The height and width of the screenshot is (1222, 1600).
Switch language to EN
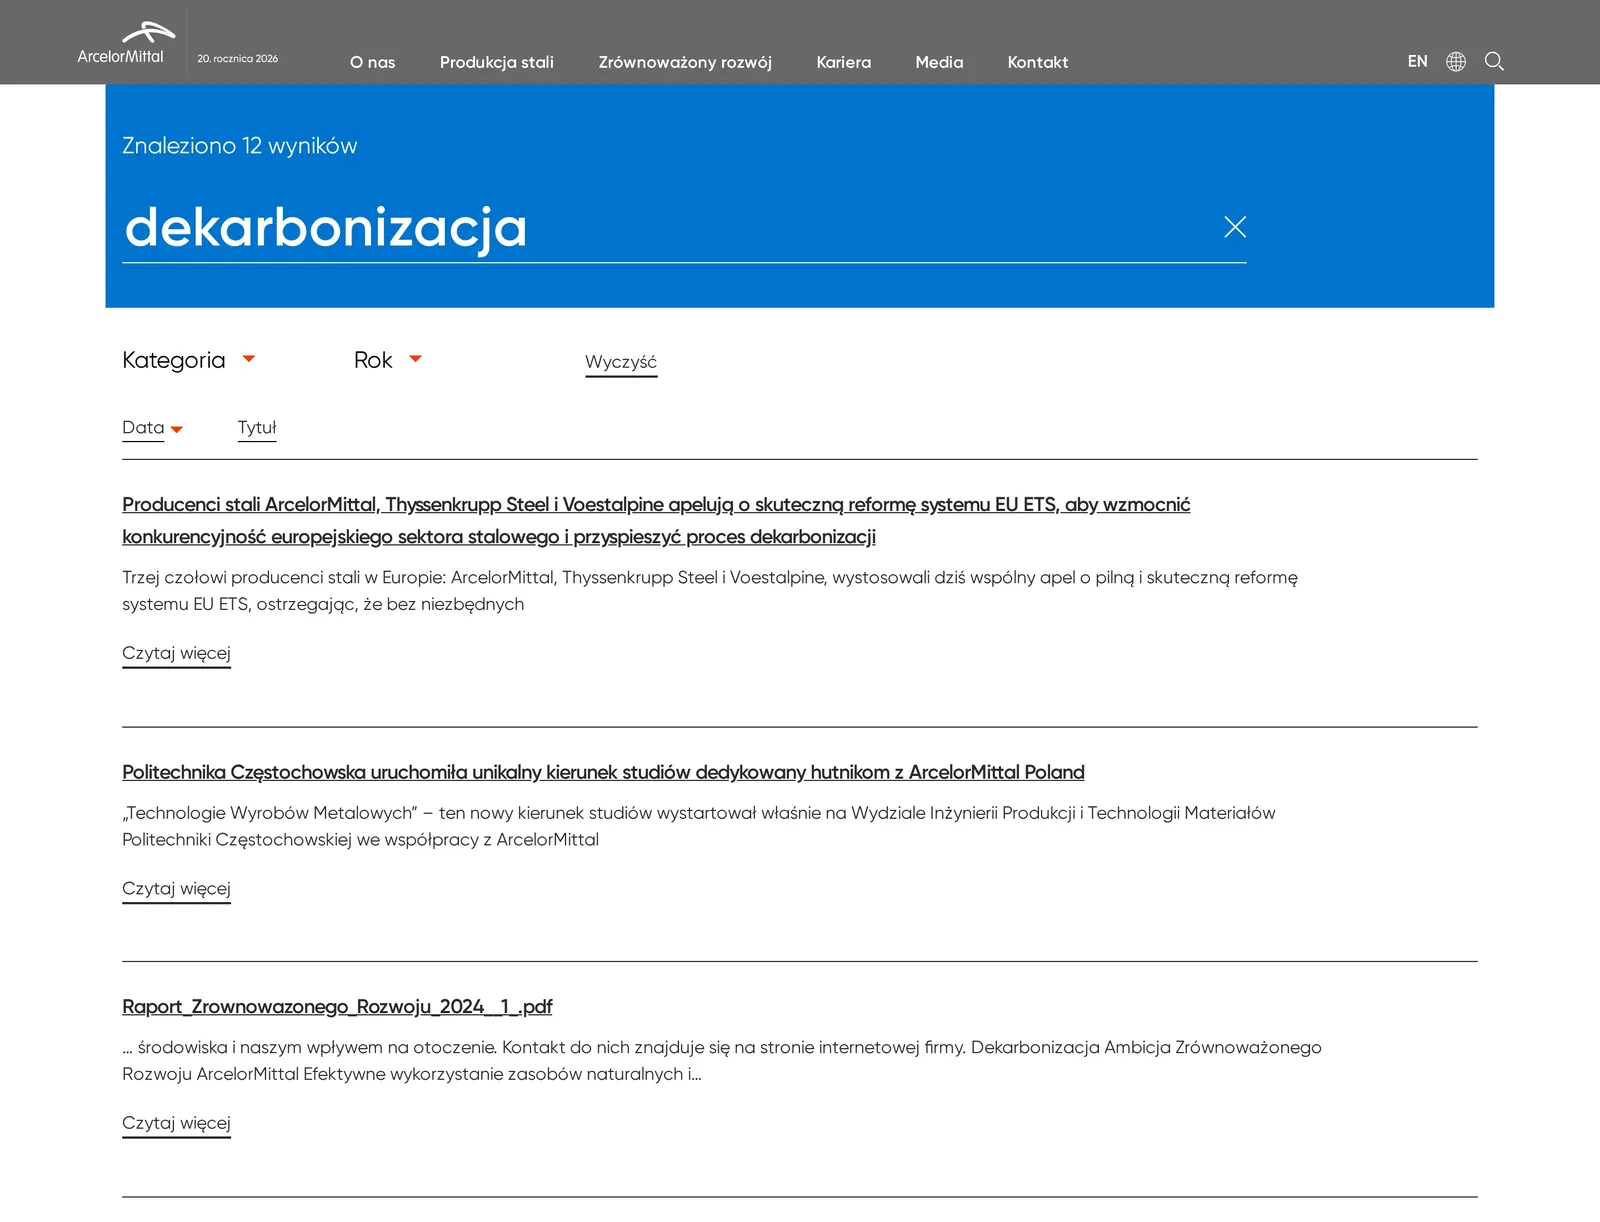(x=1417, y=62)
